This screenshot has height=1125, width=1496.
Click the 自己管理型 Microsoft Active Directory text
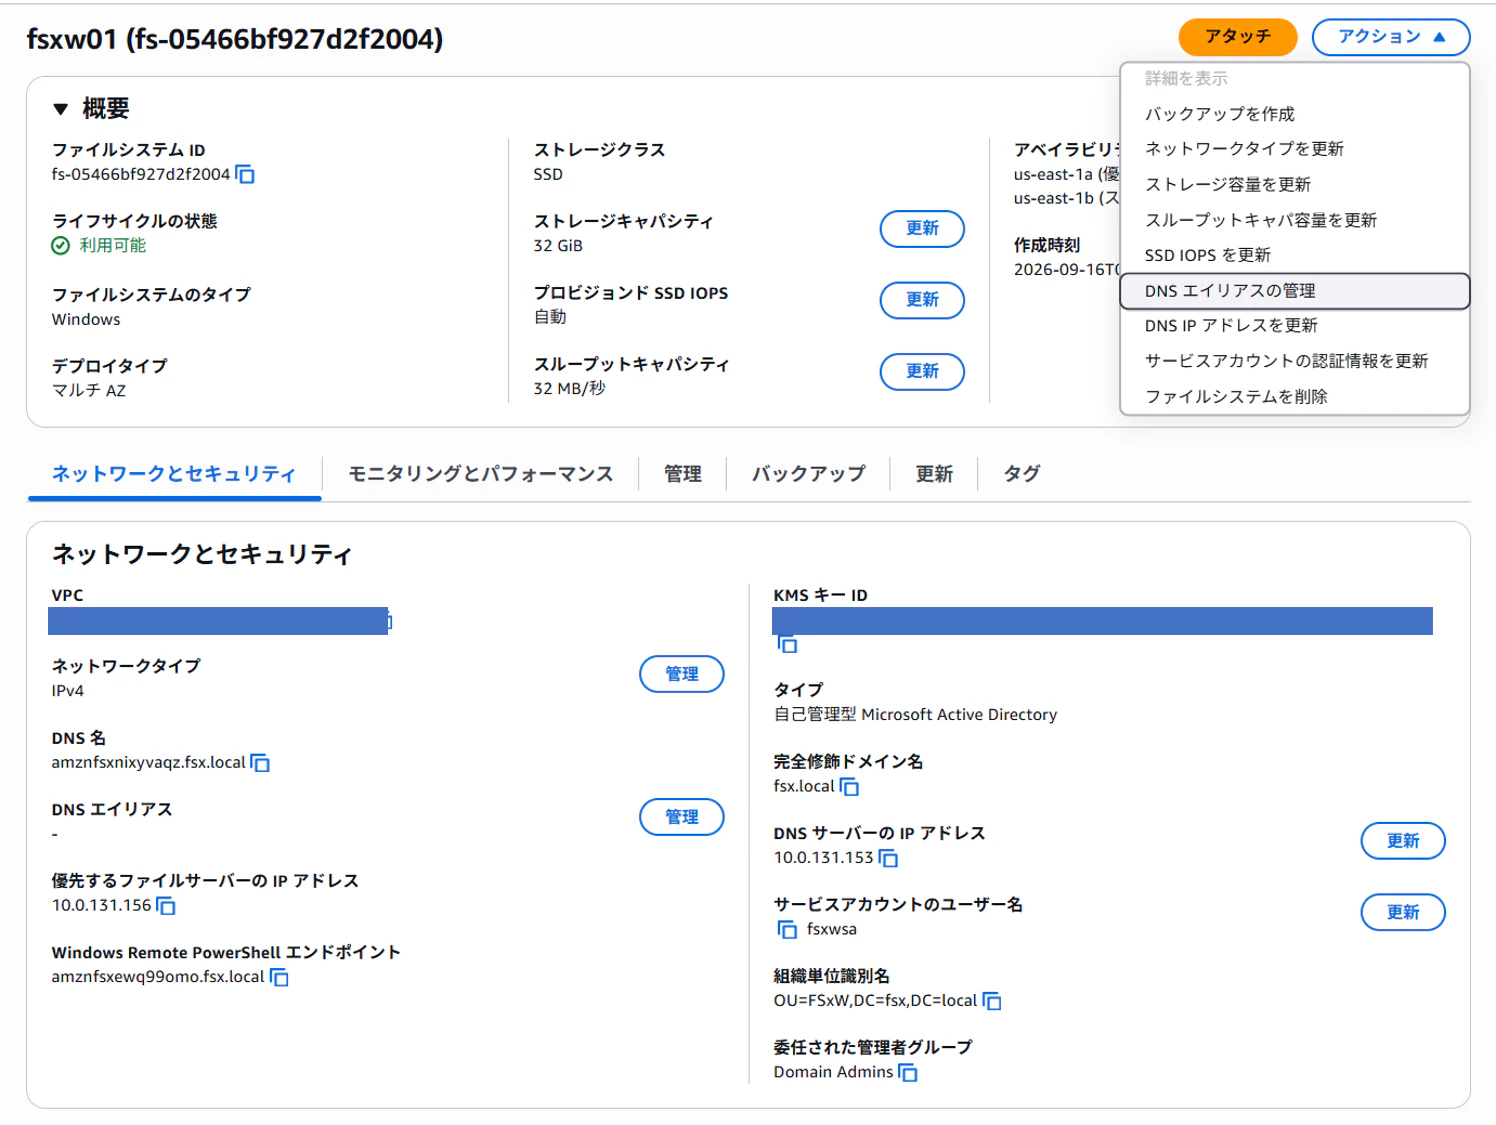click(x=915, y=715)
